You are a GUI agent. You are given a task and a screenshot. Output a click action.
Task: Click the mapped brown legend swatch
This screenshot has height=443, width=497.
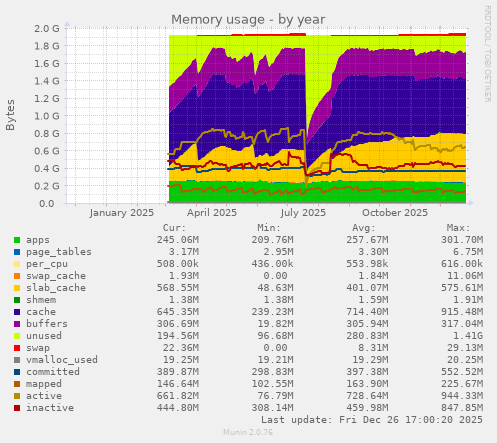[17, 384]
